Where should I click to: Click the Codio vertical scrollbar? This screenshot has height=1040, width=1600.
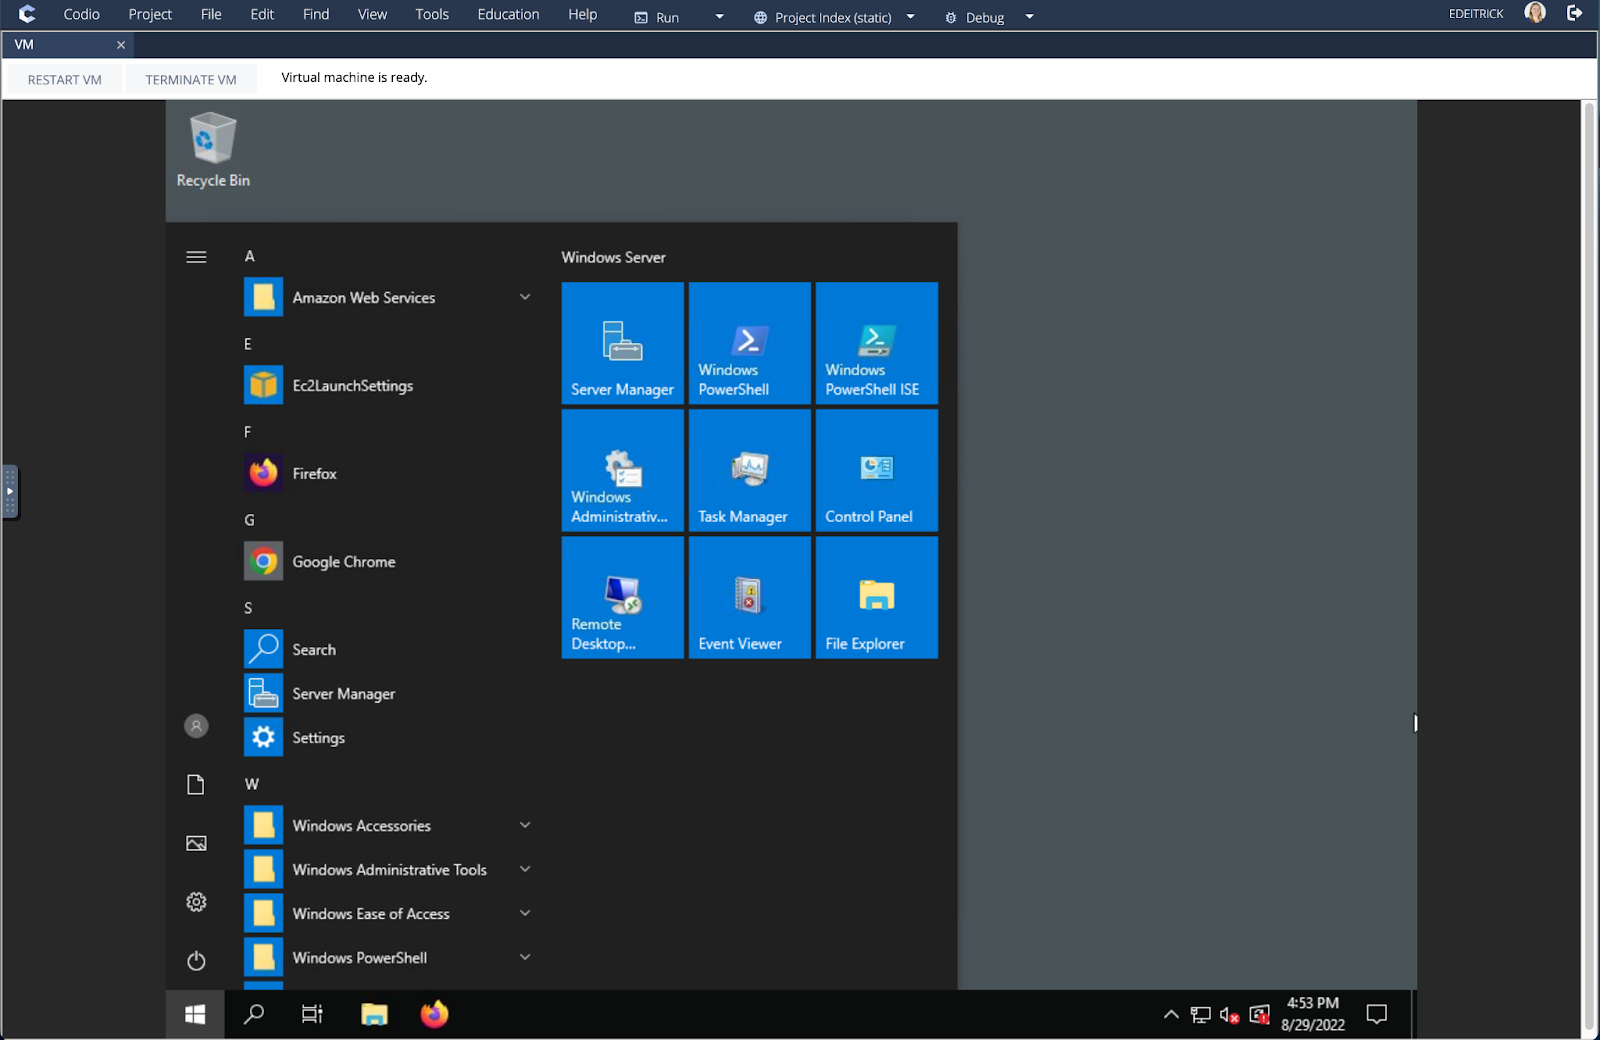pos(1590,565)
